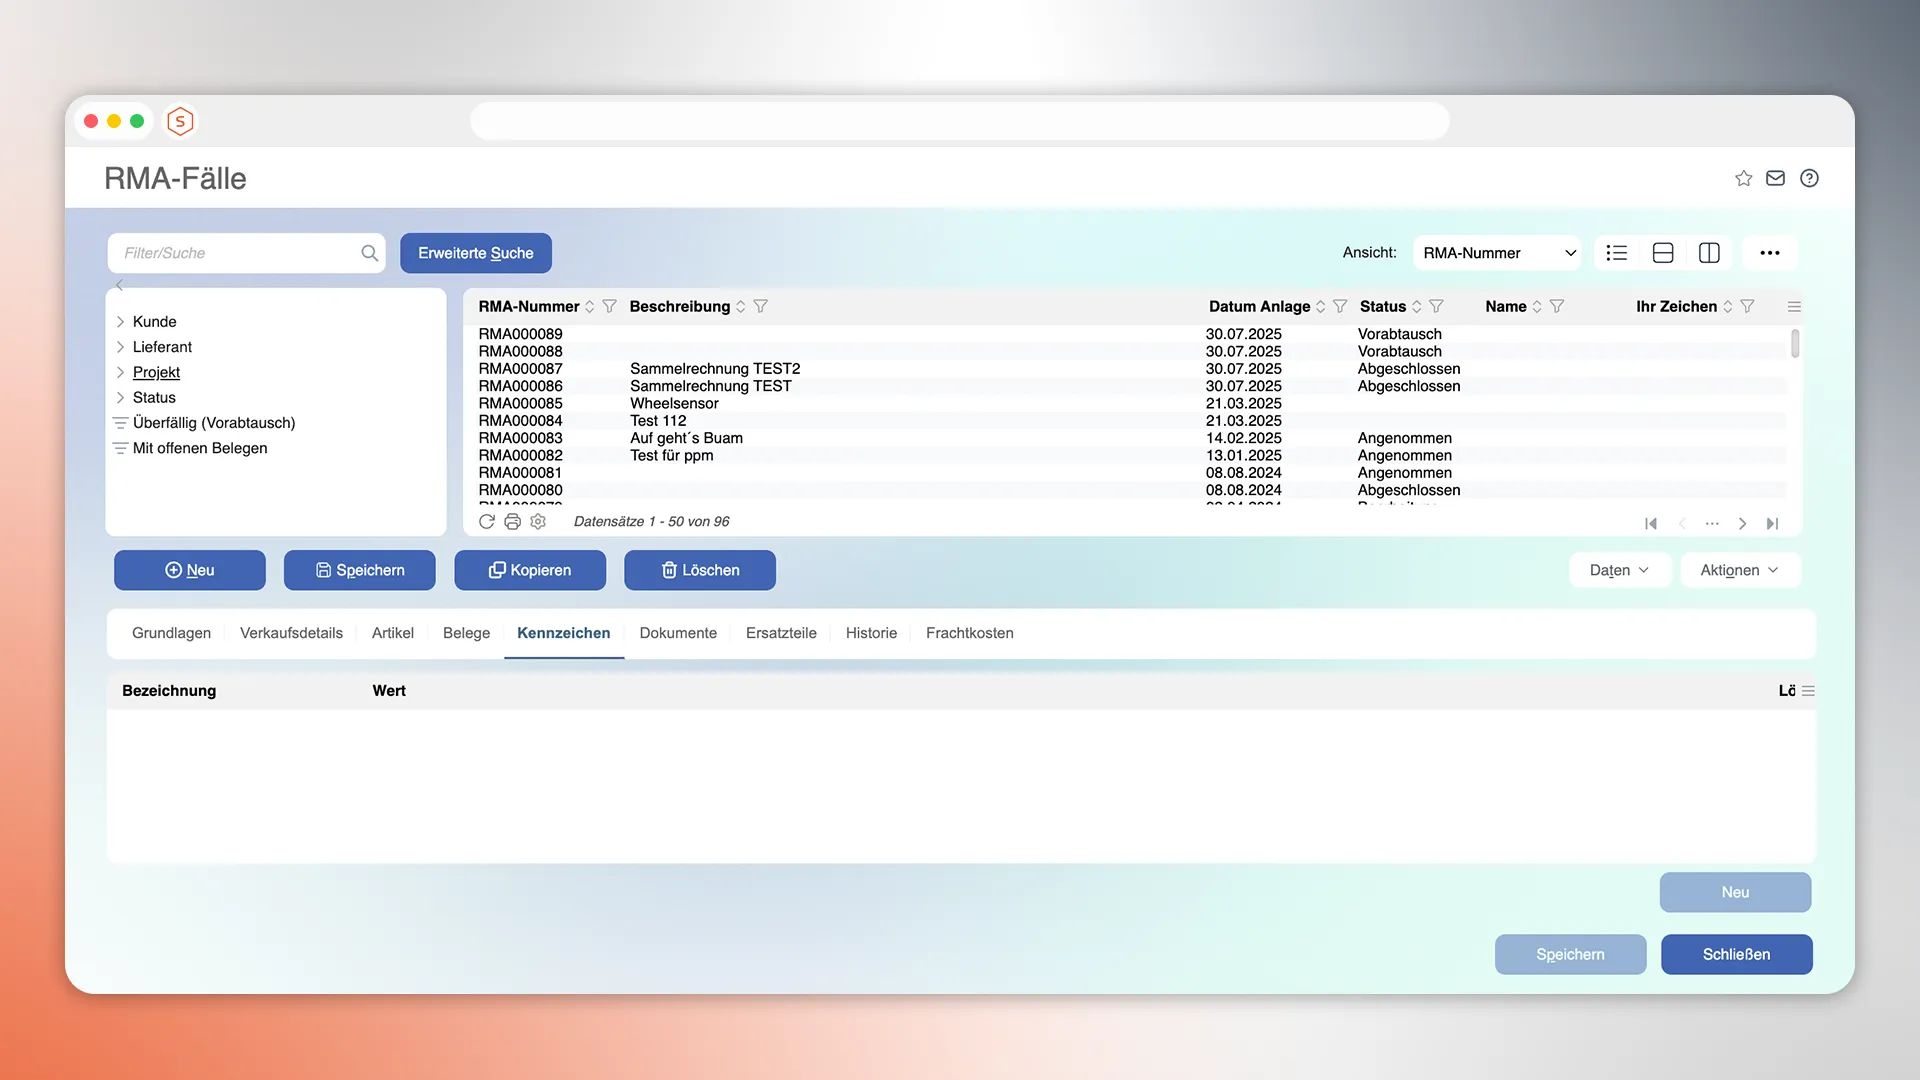Click the Erweiterte Suche button
This screenshot has width=1920, height=1080.
(x=475, y=253)
